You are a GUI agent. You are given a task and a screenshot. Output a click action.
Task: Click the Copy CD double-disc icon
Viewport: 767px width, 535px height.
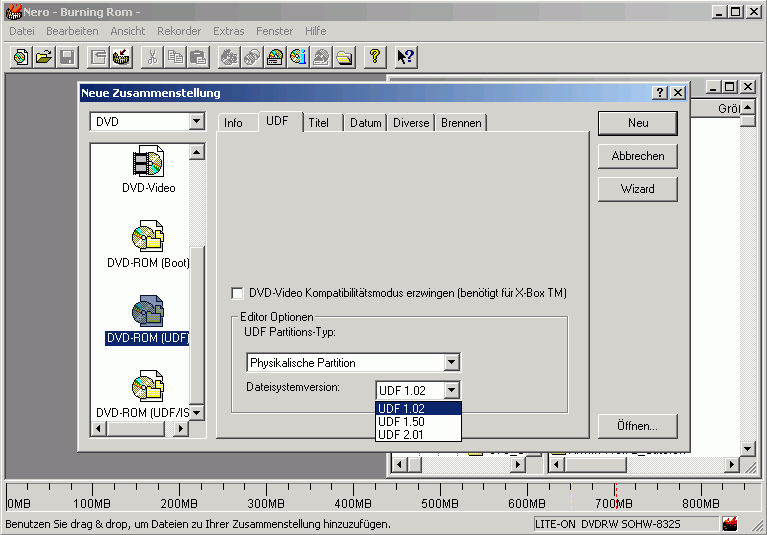coord(252,57)
